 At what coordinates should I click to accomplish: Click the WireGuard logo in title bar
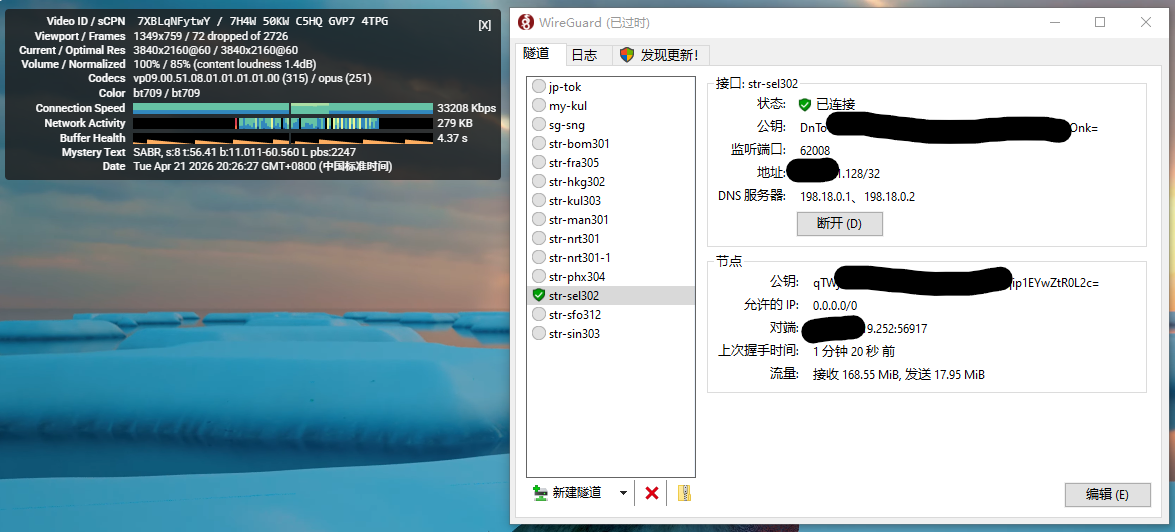[x=527, y=22]
